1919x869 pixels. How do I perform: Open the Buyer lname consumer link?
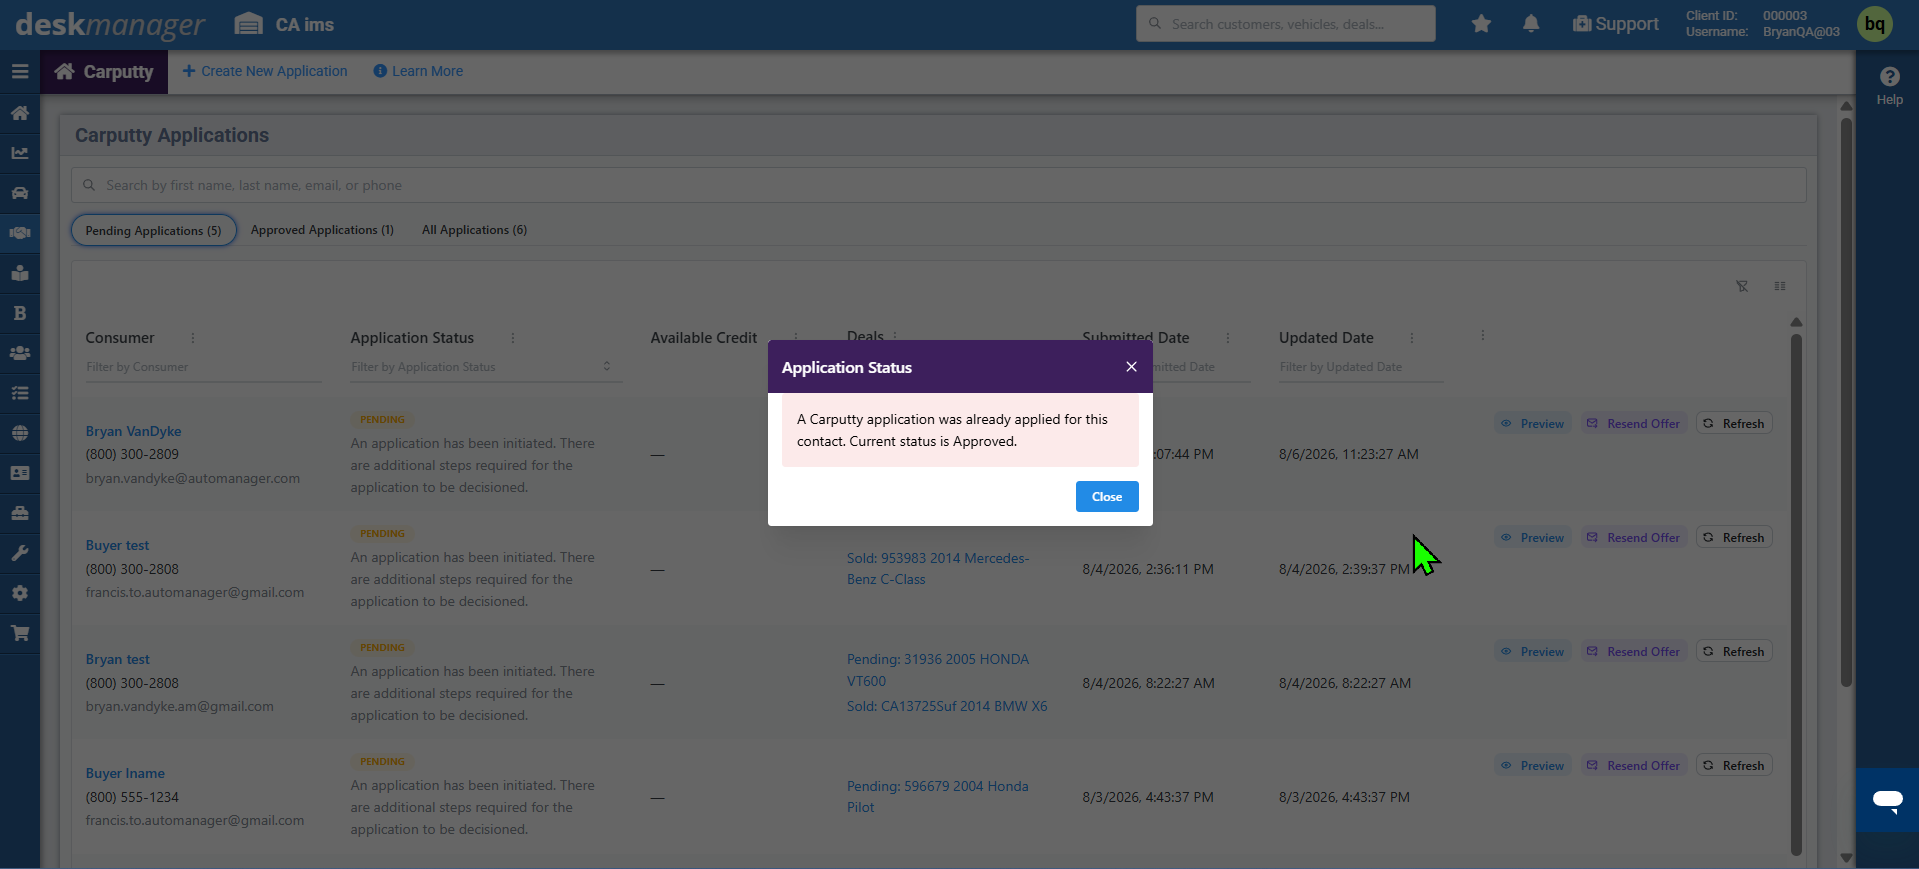[x=125, y=773]
